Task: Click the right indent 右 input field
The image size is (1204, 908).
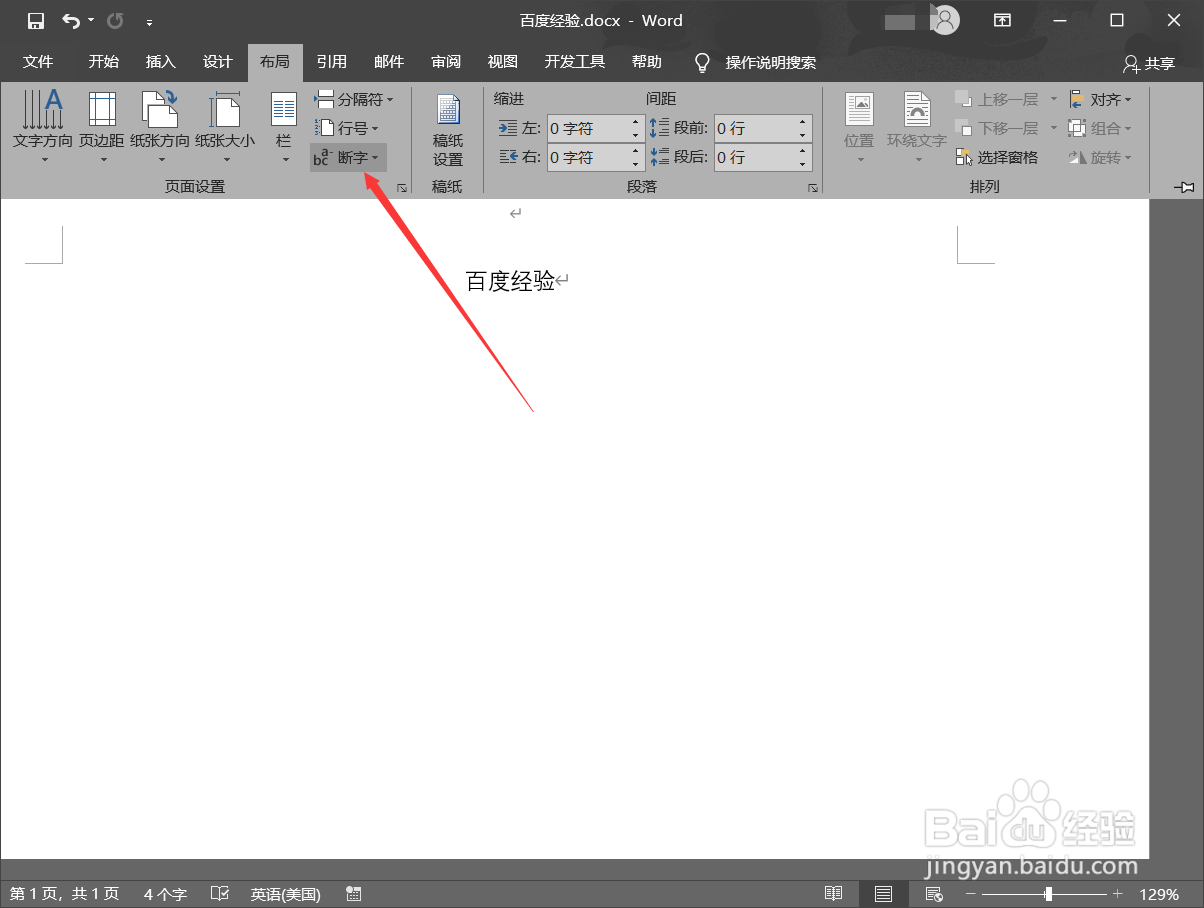Action: [587, 157]
